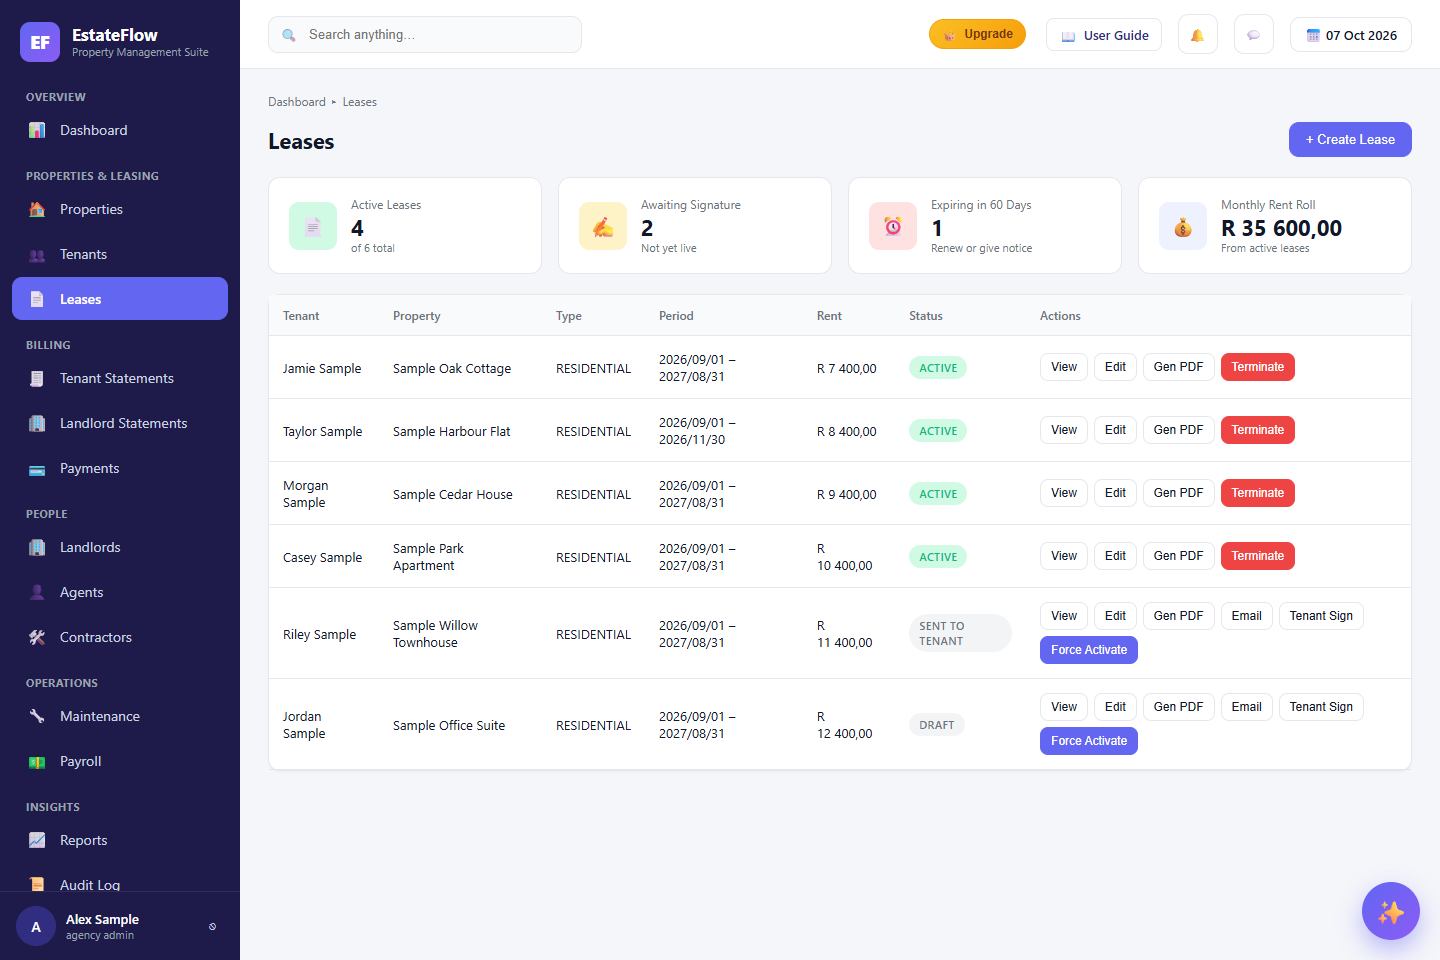This screenshot has width=1440, height=960.
Task: Click the Dashboard breadcrumb link
Action: (x=297, y=102)
